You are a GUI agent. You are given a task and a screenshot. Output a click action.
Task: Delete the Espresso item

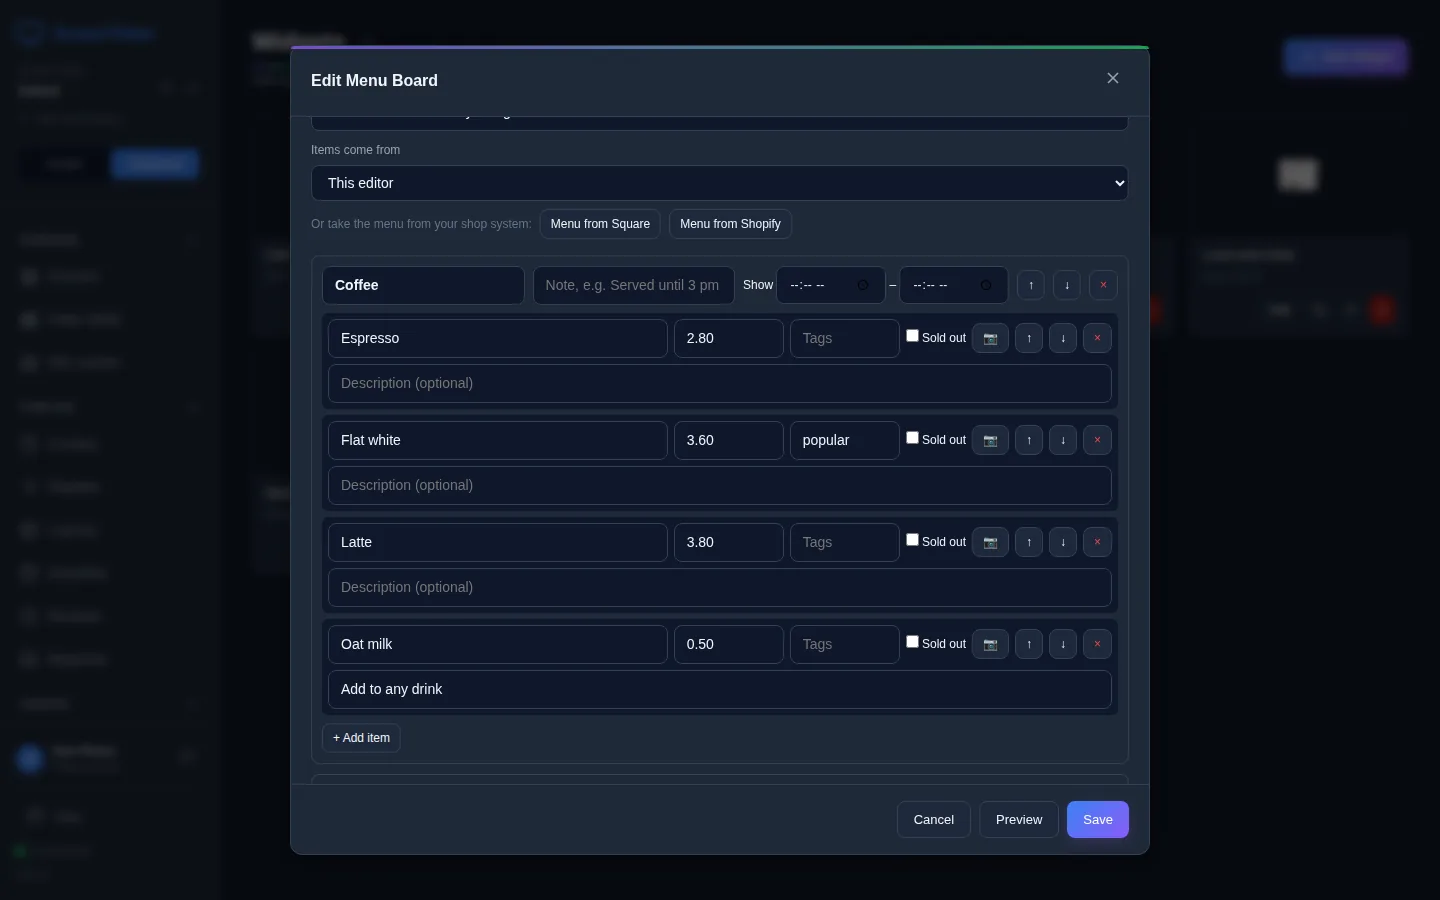click(1097, 338)
